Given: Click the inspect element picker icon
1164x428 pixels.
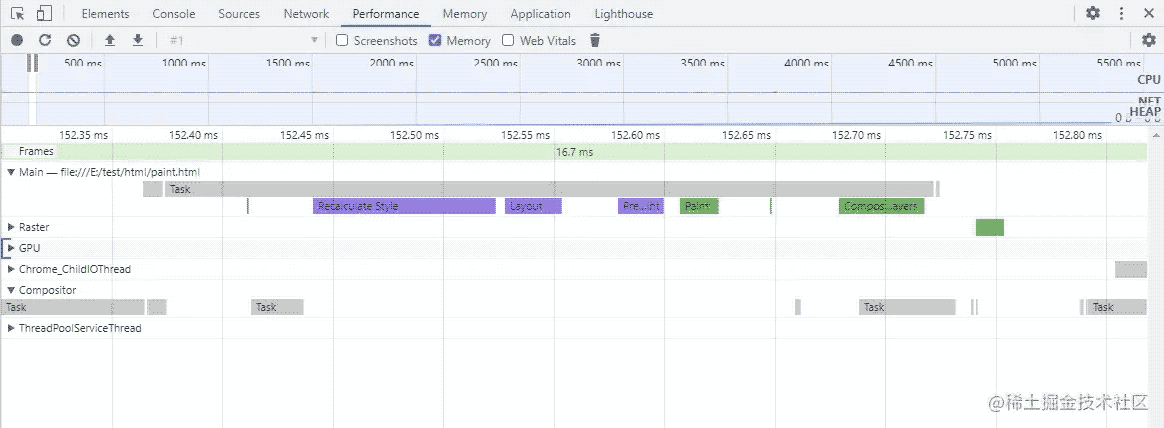Looking at the screenshot, I should click(x=18, y=14).
